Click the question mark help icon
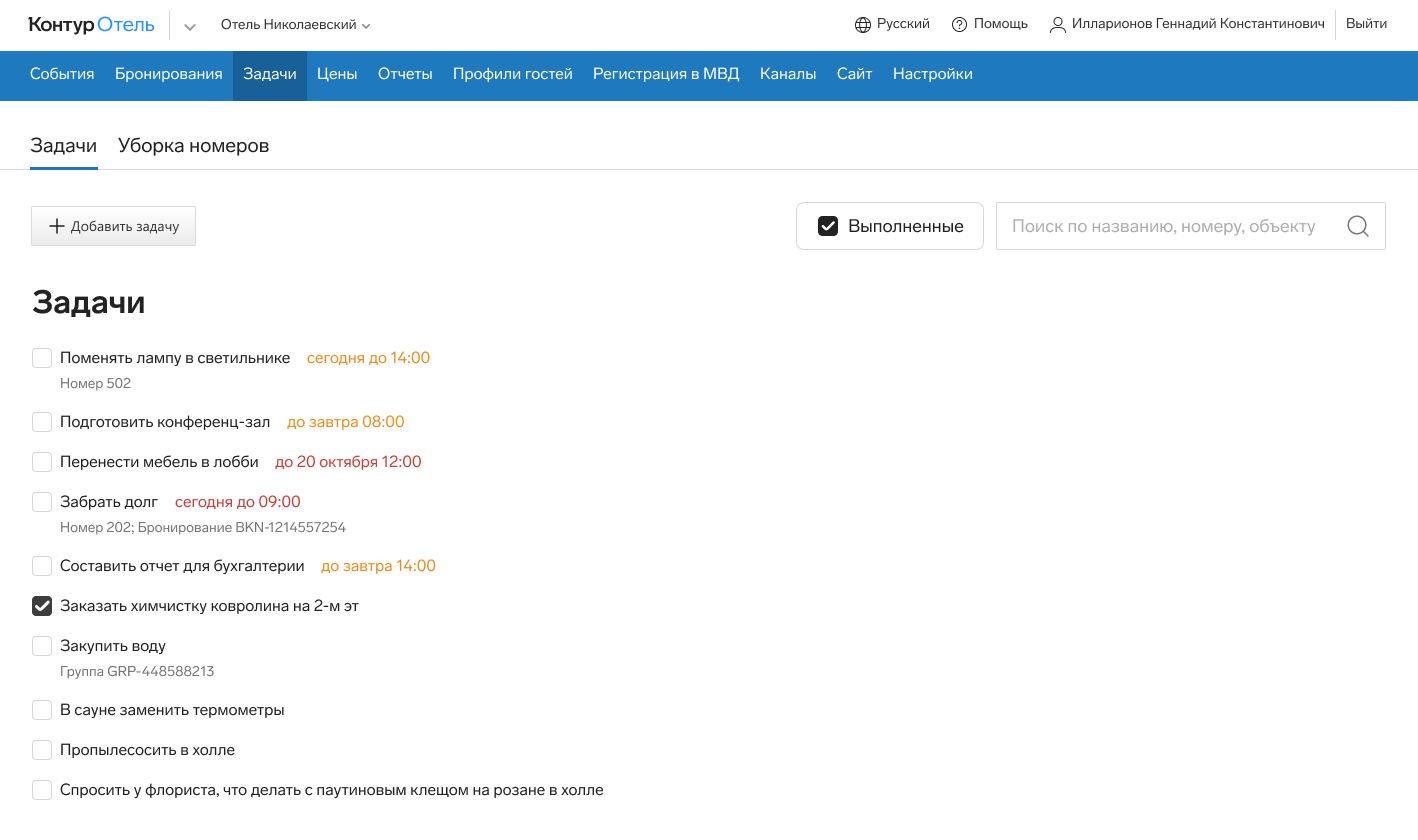 [x=960, y=24]
